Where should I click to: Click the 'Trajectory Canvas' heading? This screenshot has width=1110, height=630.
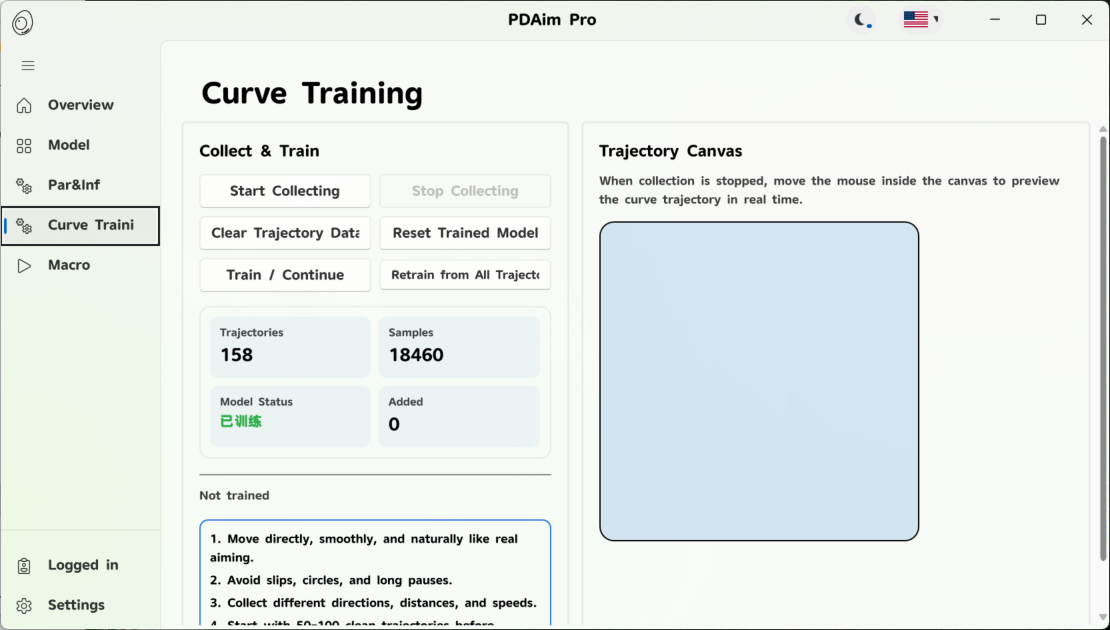670,151
